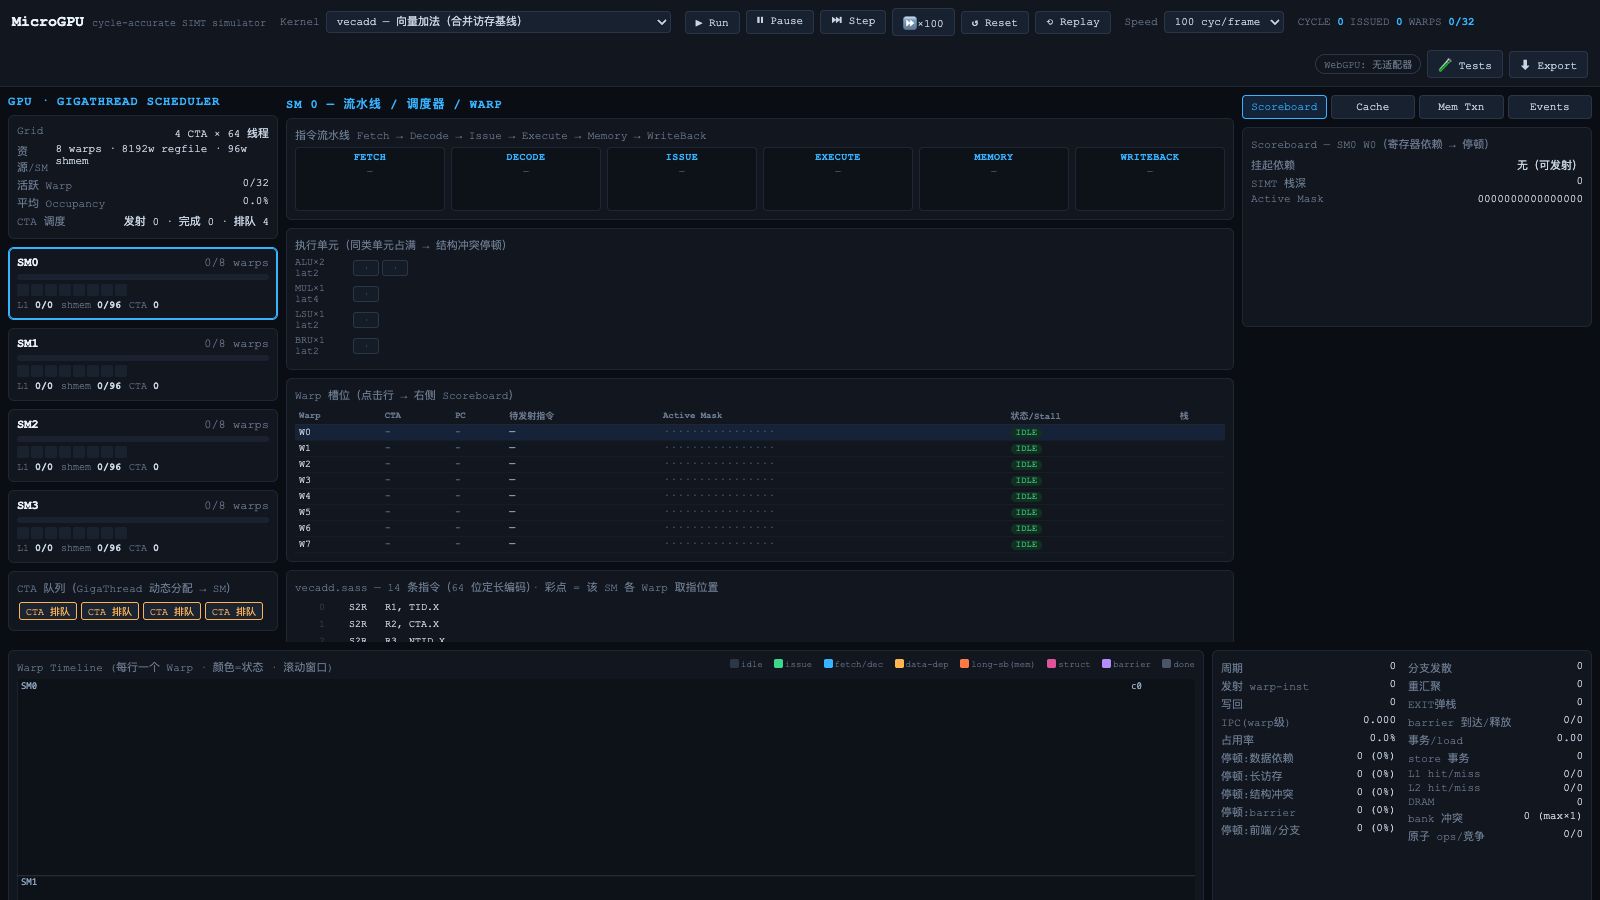Switch to the Scoreboard tab
Image resolution: width=1600 pixels, height=900 pixels.
[x=1284, y=107]
